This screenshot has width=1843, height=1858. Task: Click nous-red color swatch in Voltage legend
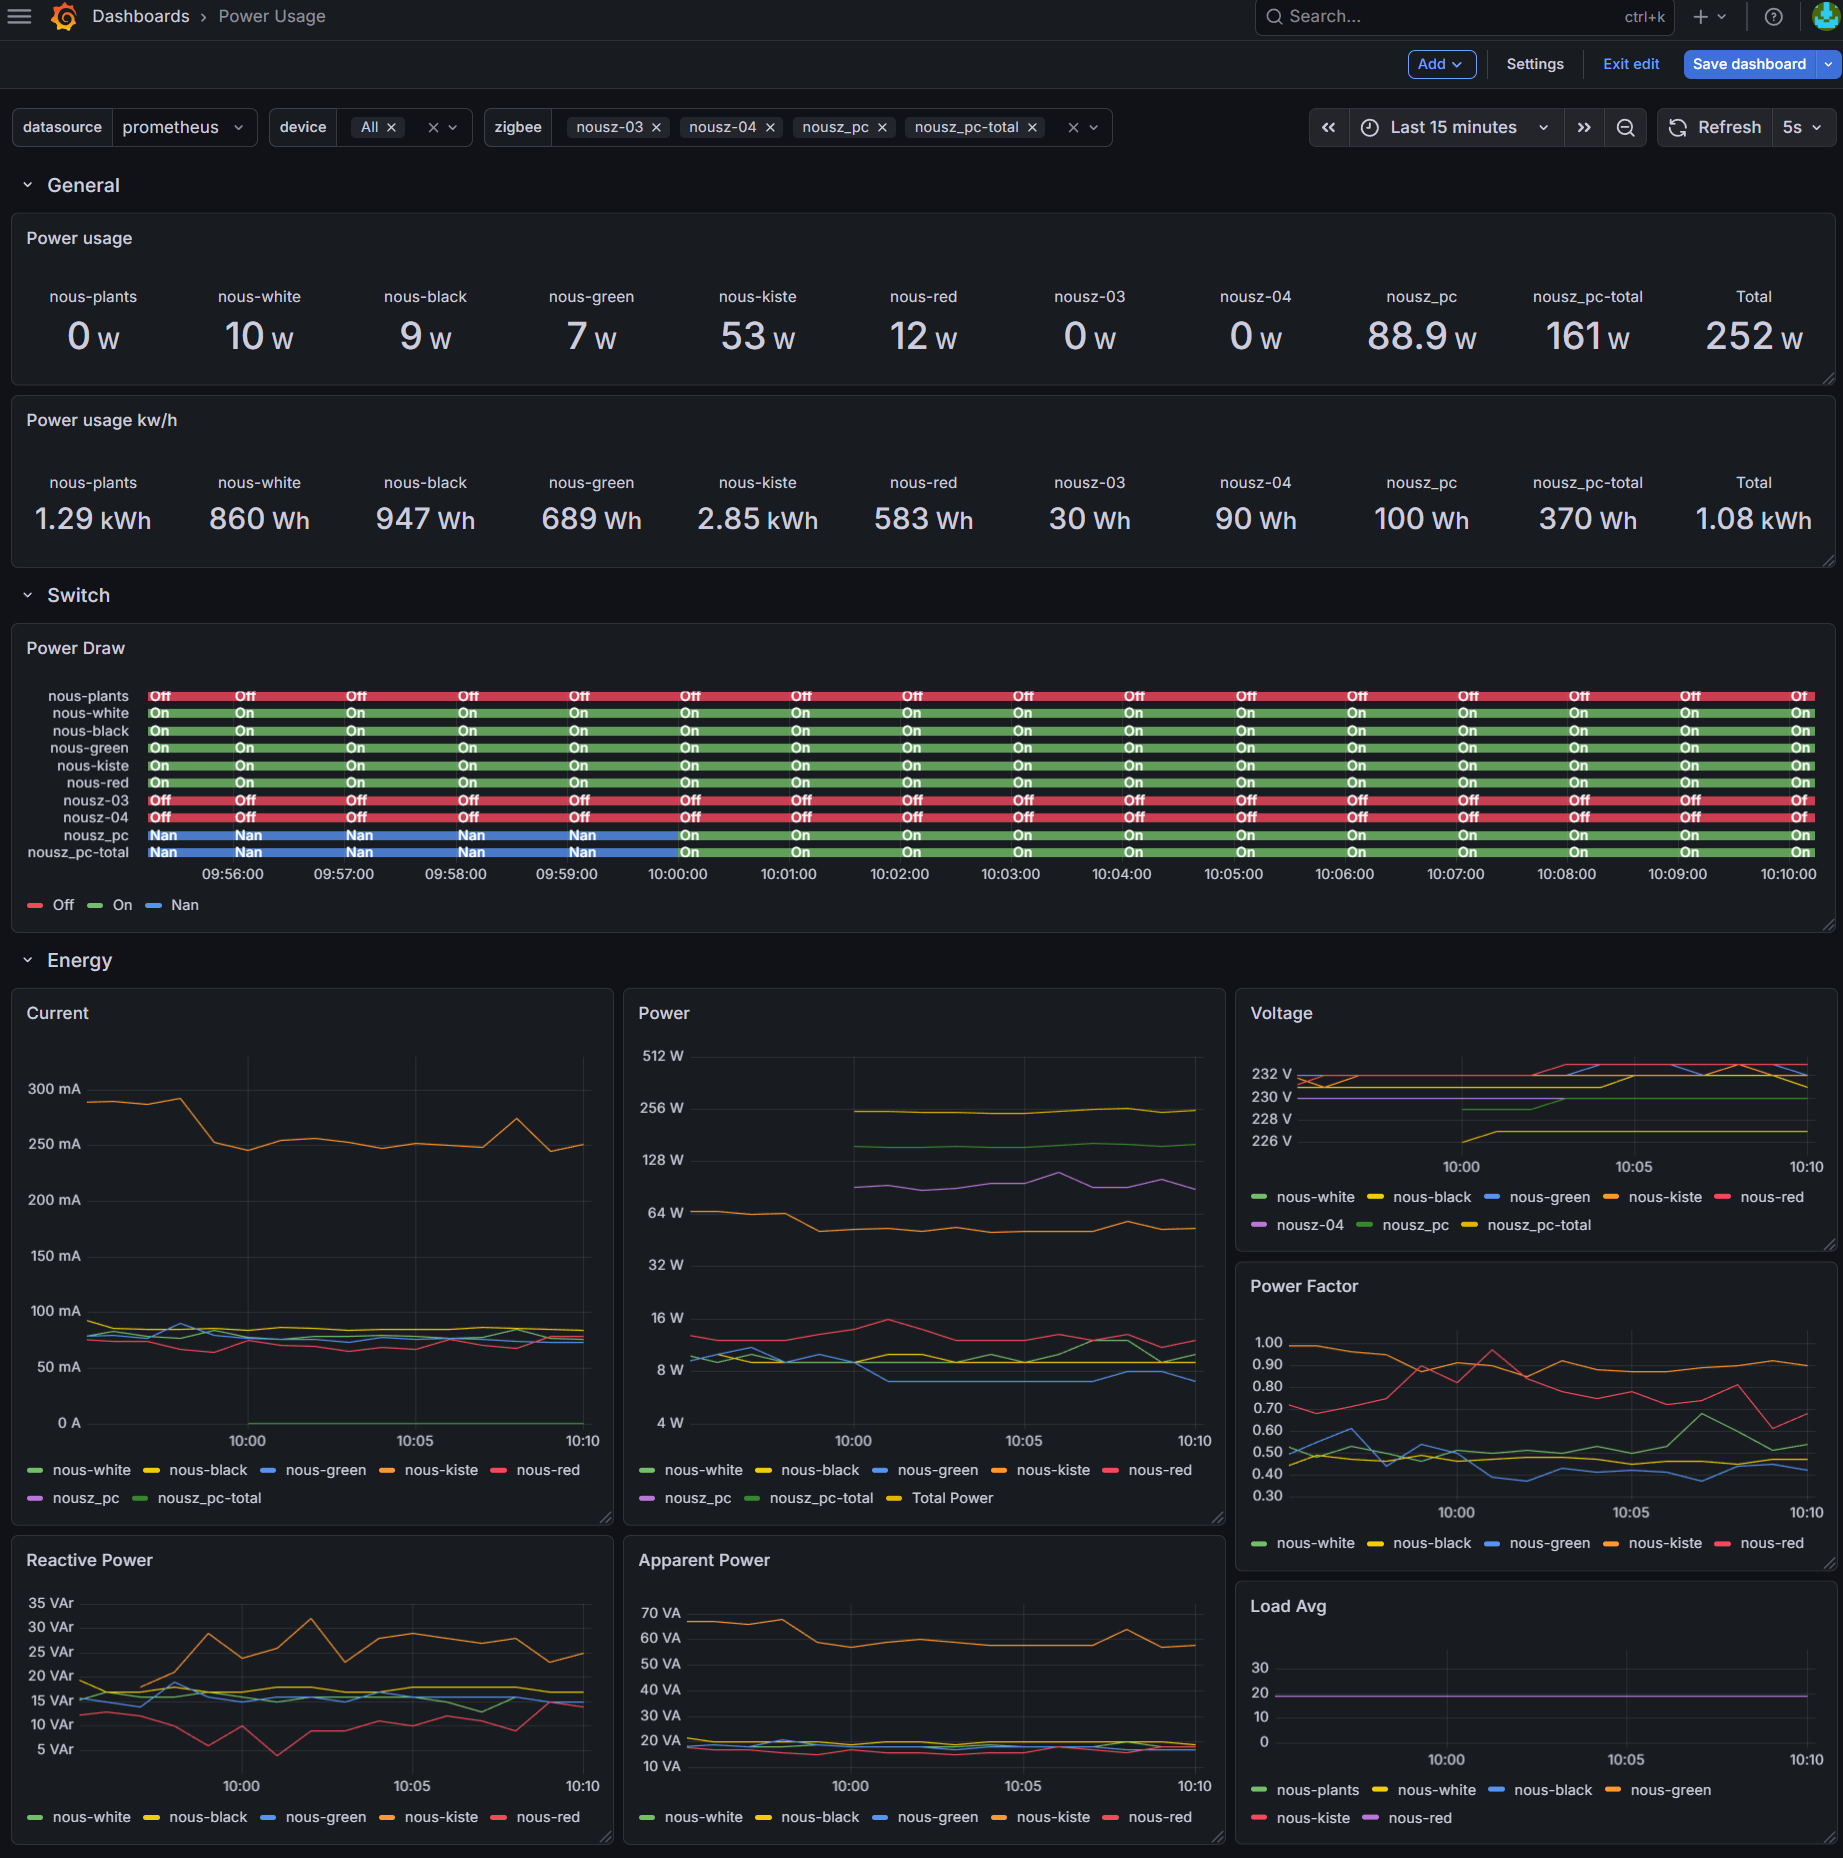tap(1722, 1197)
